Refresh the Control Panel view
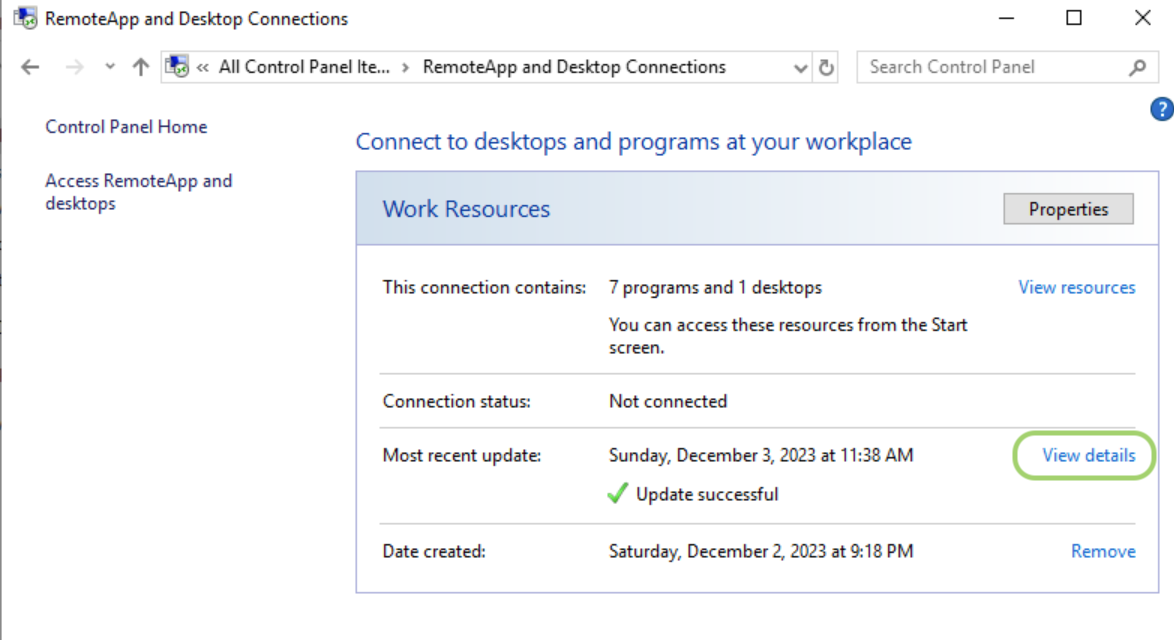The width and height of the screenshot is (1174, 640). [826, 67]
